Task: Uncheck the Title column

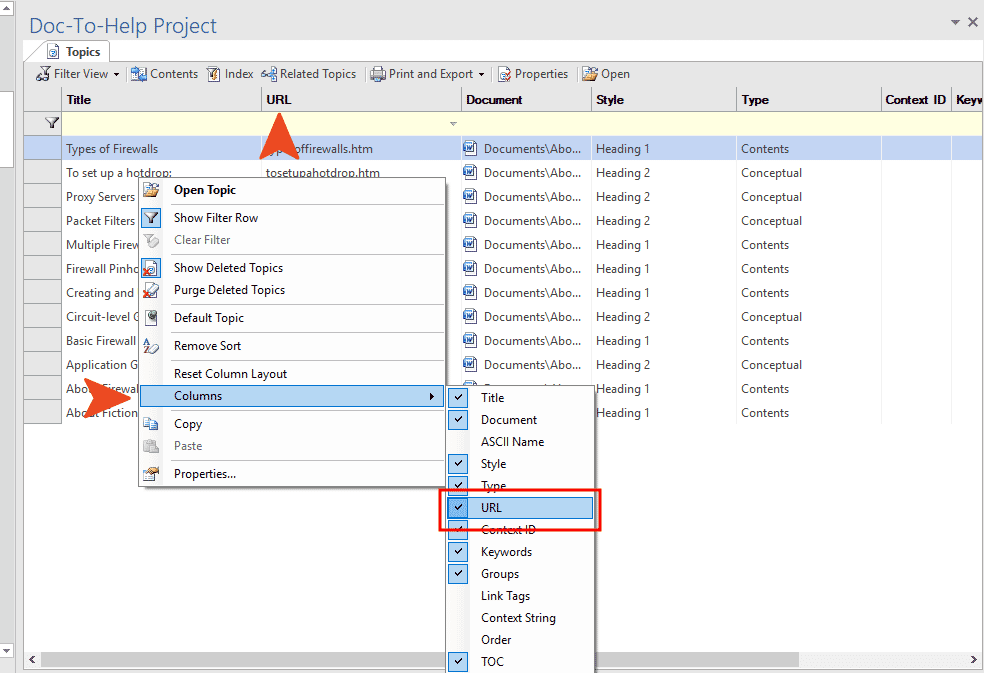Action: pyautogui.click(x=459, y=397)
